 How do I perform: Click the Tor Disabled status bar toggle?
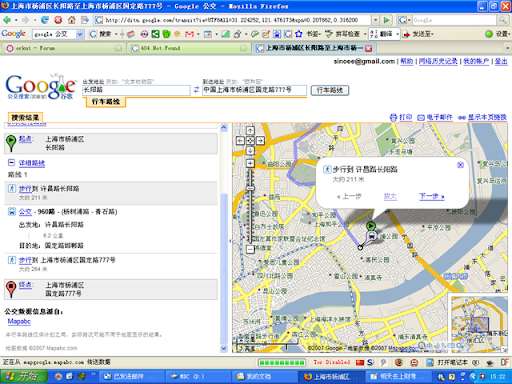click(x=332, y=362)
